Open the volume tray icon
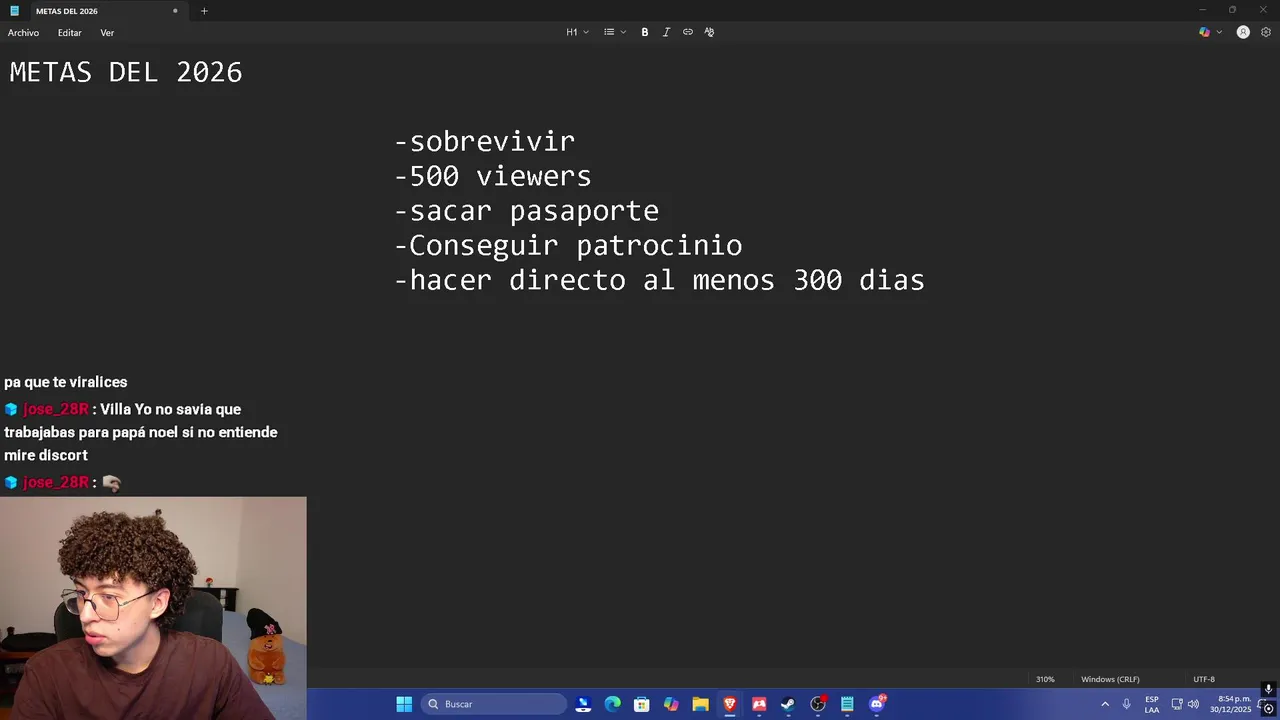 pos(1193,704)
